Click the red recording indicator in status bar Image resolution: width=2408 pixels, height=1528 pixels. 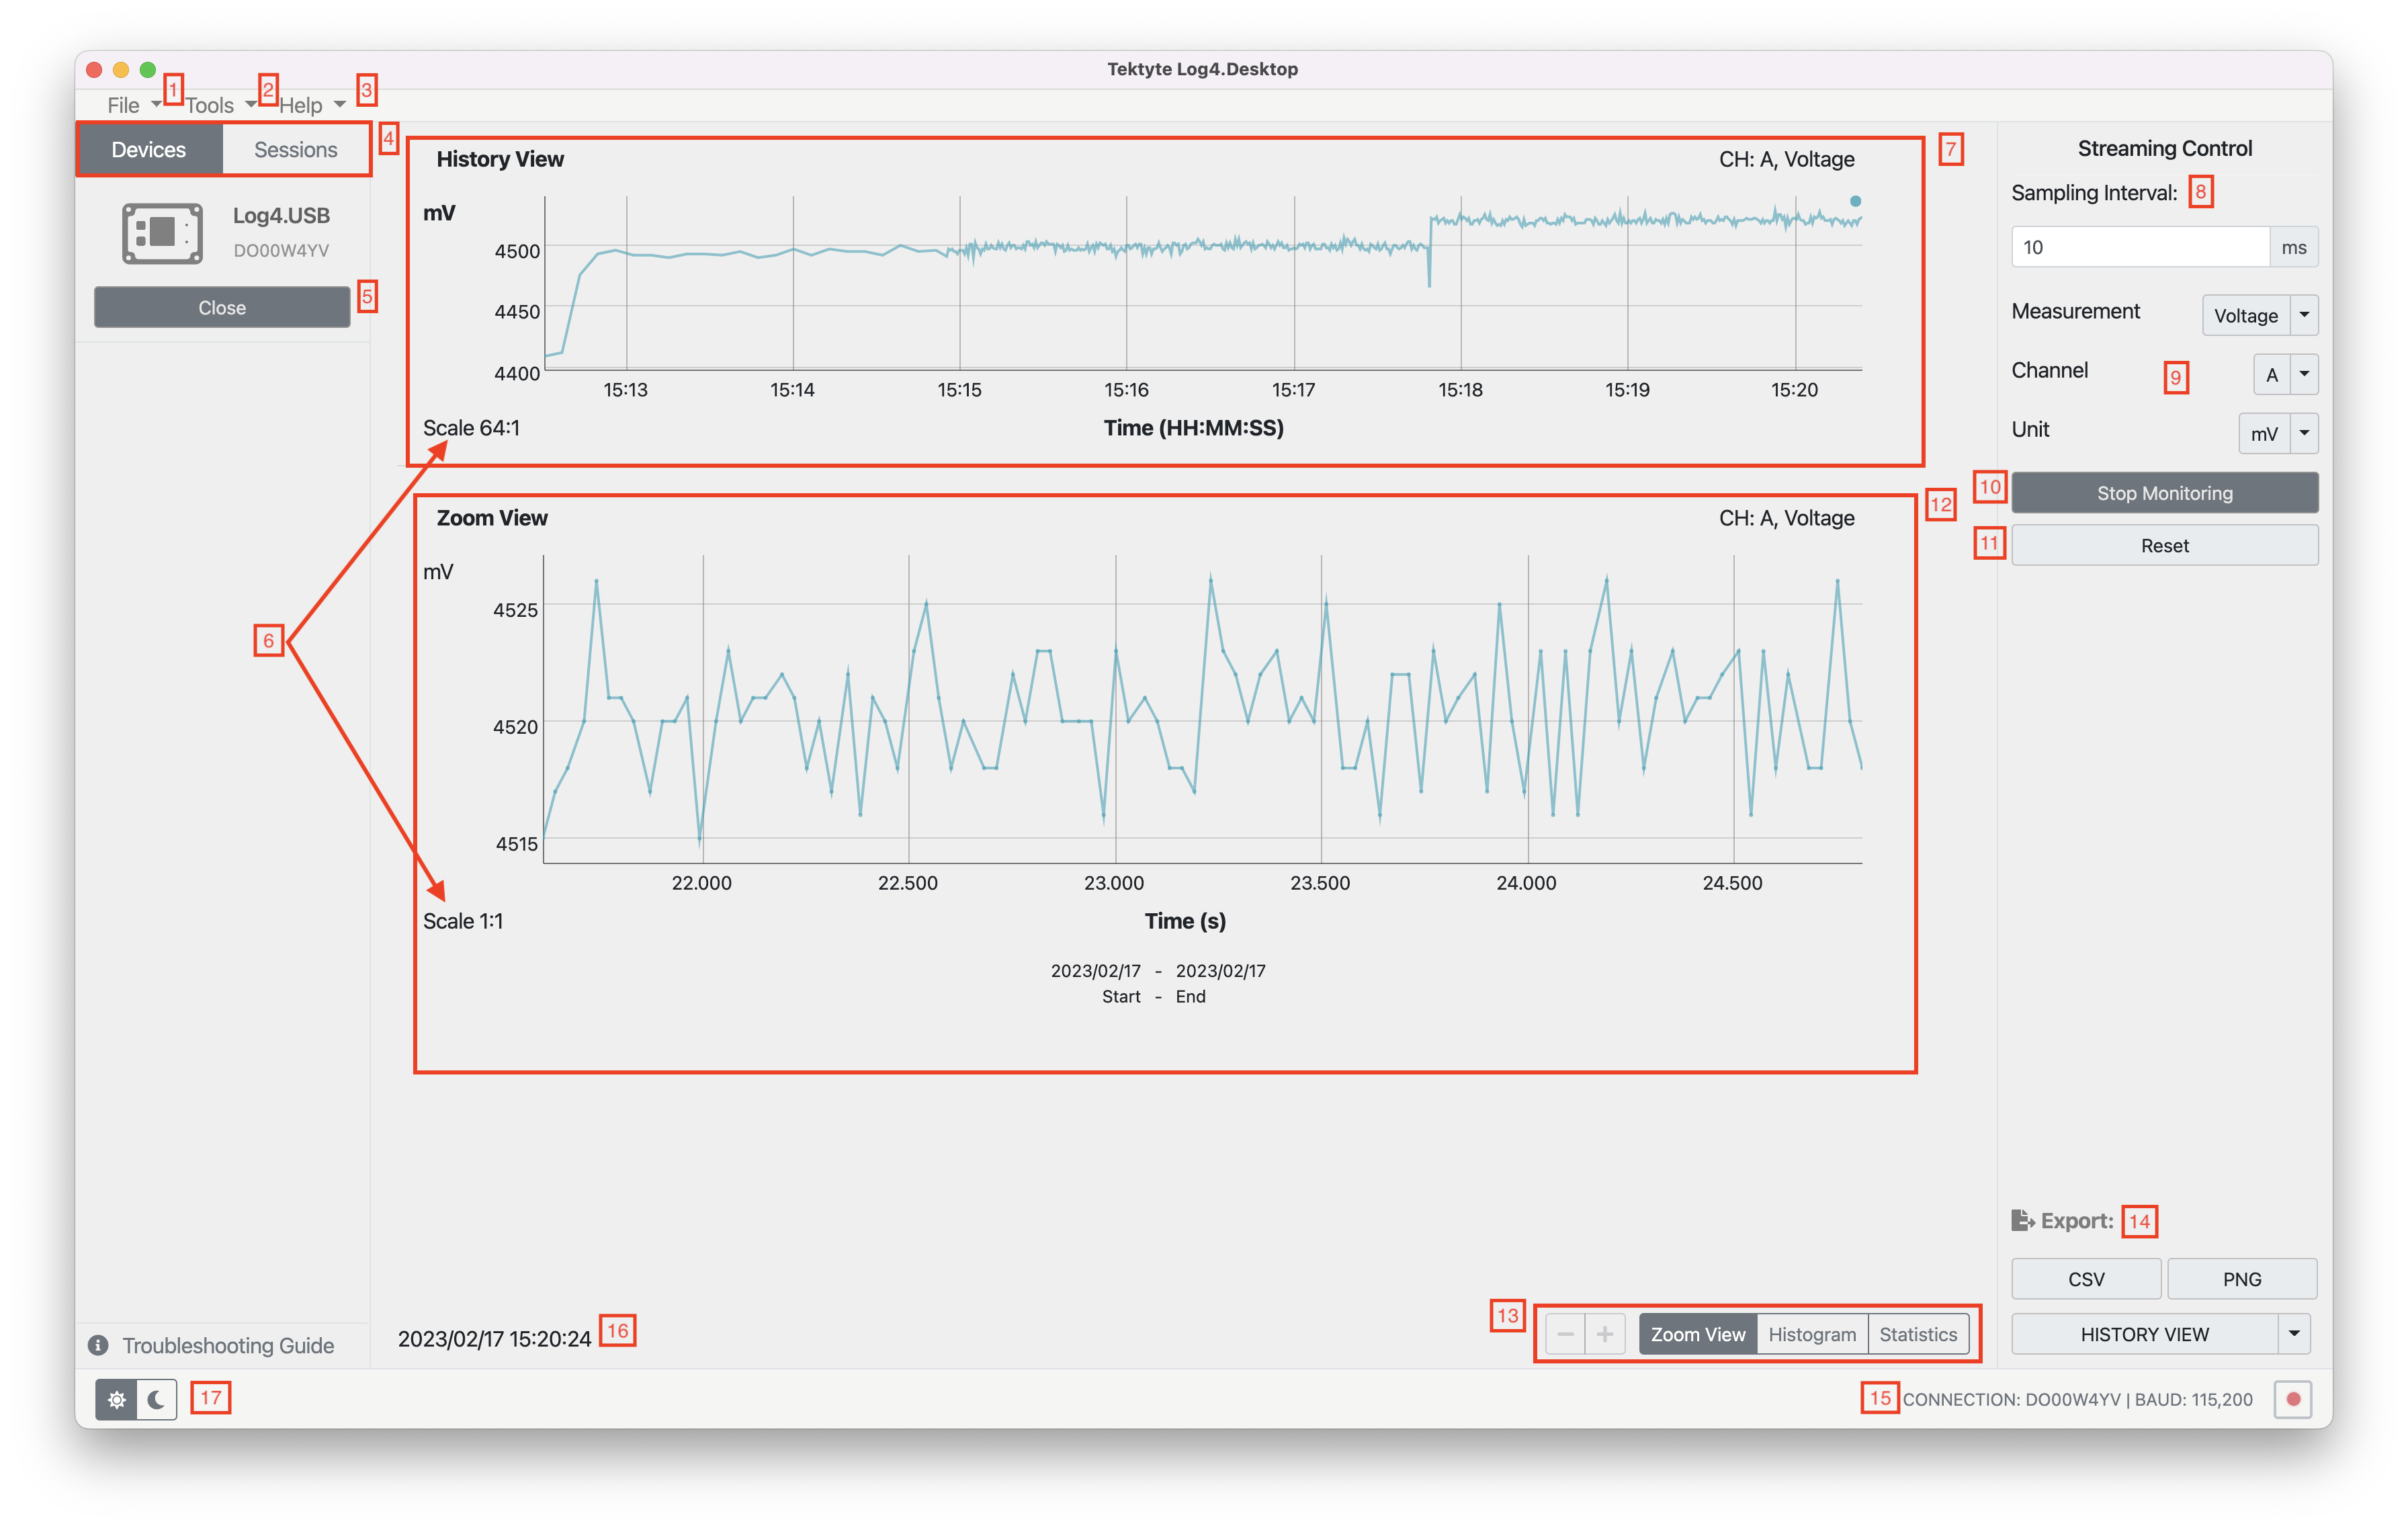(x=2293, y=1399)
